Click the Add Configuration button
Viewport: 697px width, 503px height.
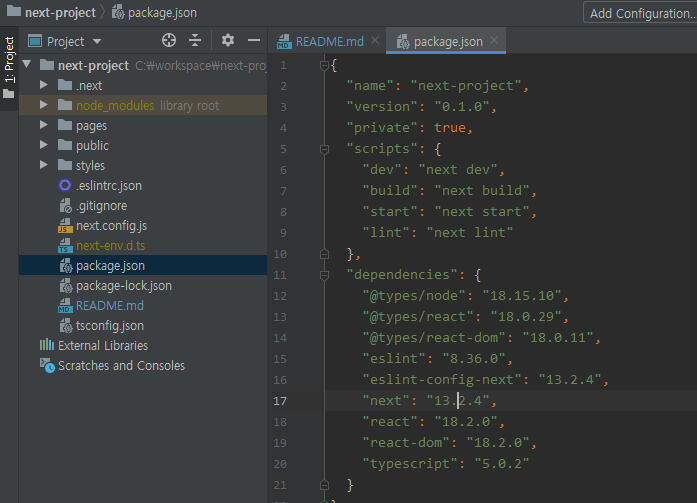click(x=641, y=13)
